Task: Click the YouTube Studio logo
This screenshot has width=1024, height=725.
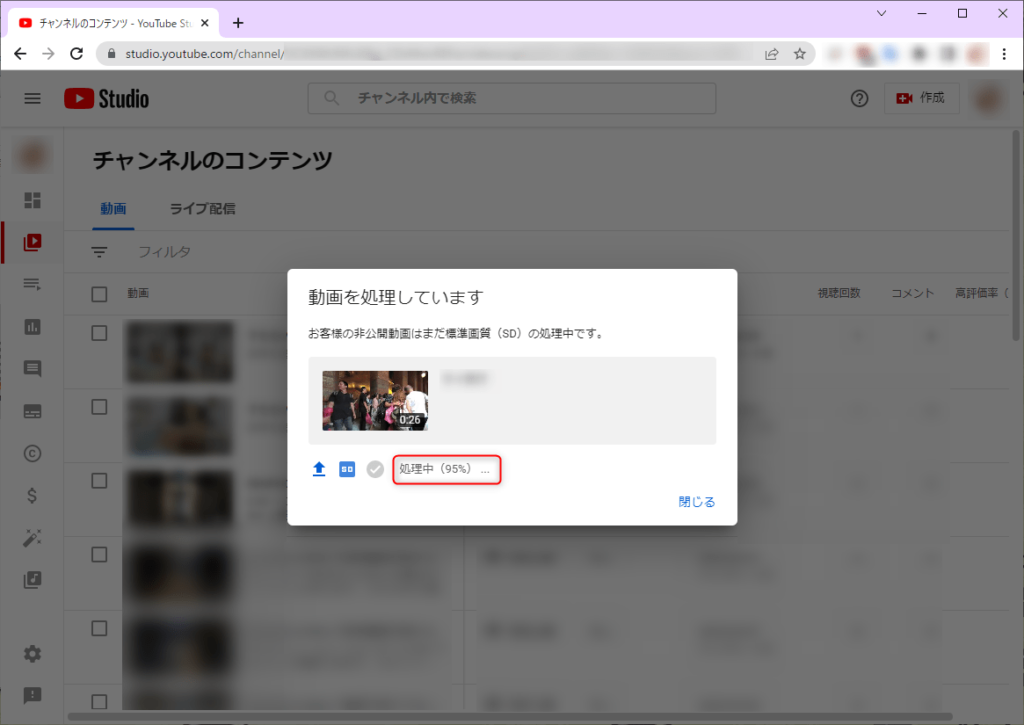Action: (x=106, y=99)
